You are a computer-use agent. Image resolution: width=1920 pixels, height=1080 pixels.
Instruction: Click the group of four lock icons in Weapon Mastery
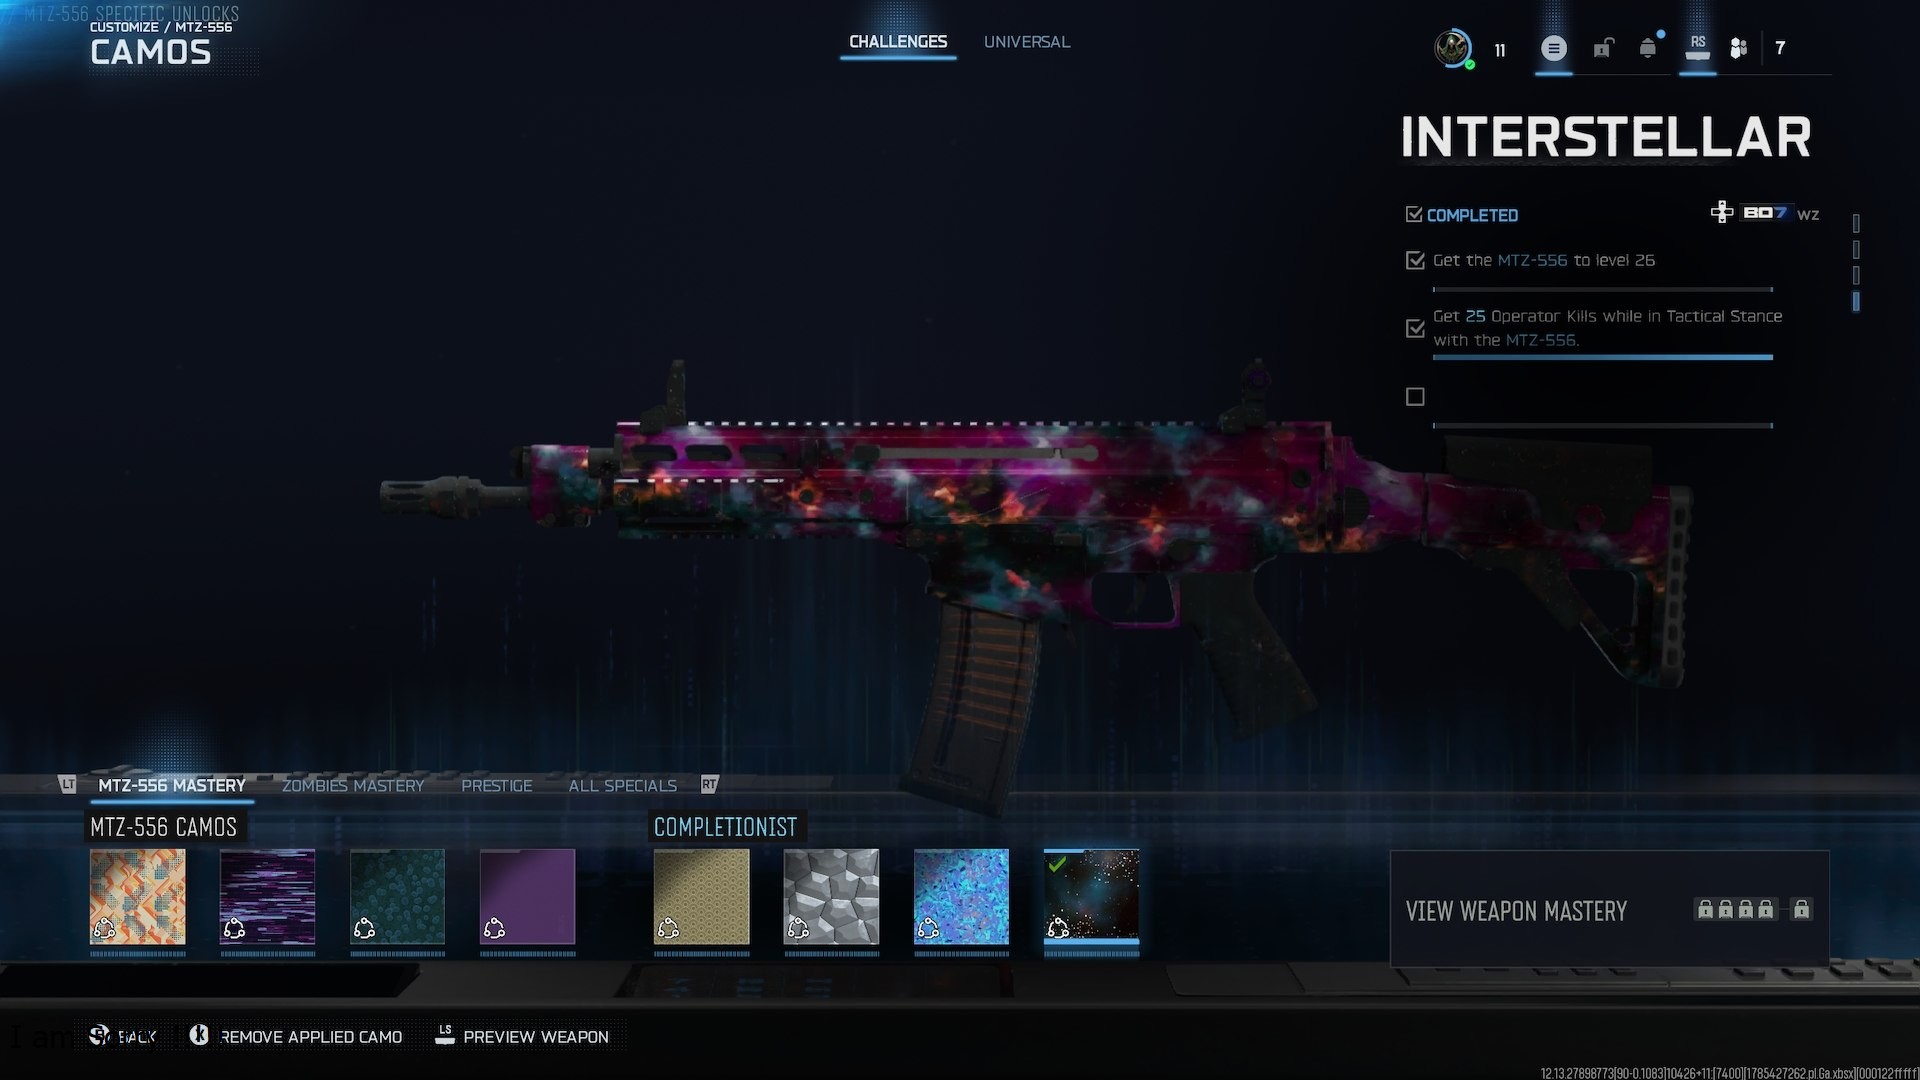click(1736, 909)
